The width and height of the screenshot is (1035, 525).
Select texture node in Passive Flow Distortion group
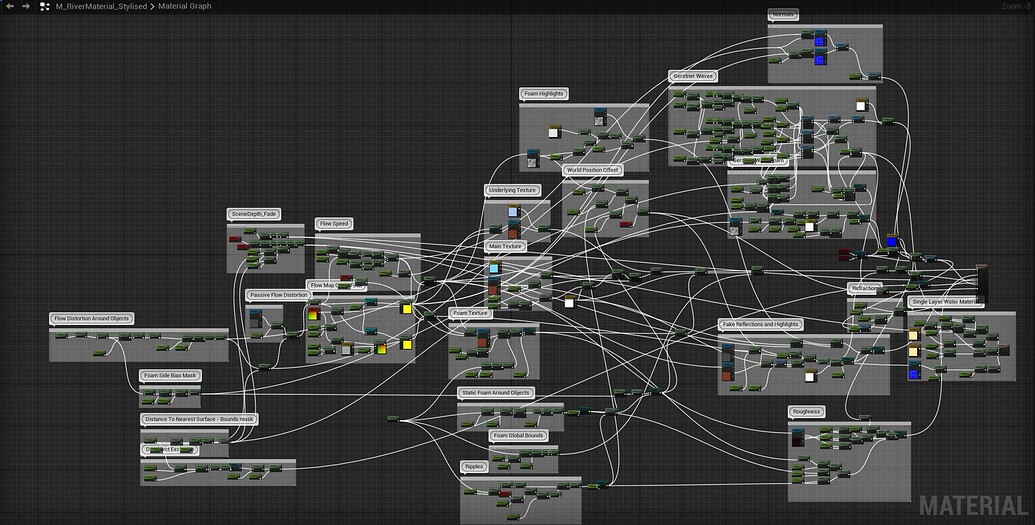coord(255,321)
